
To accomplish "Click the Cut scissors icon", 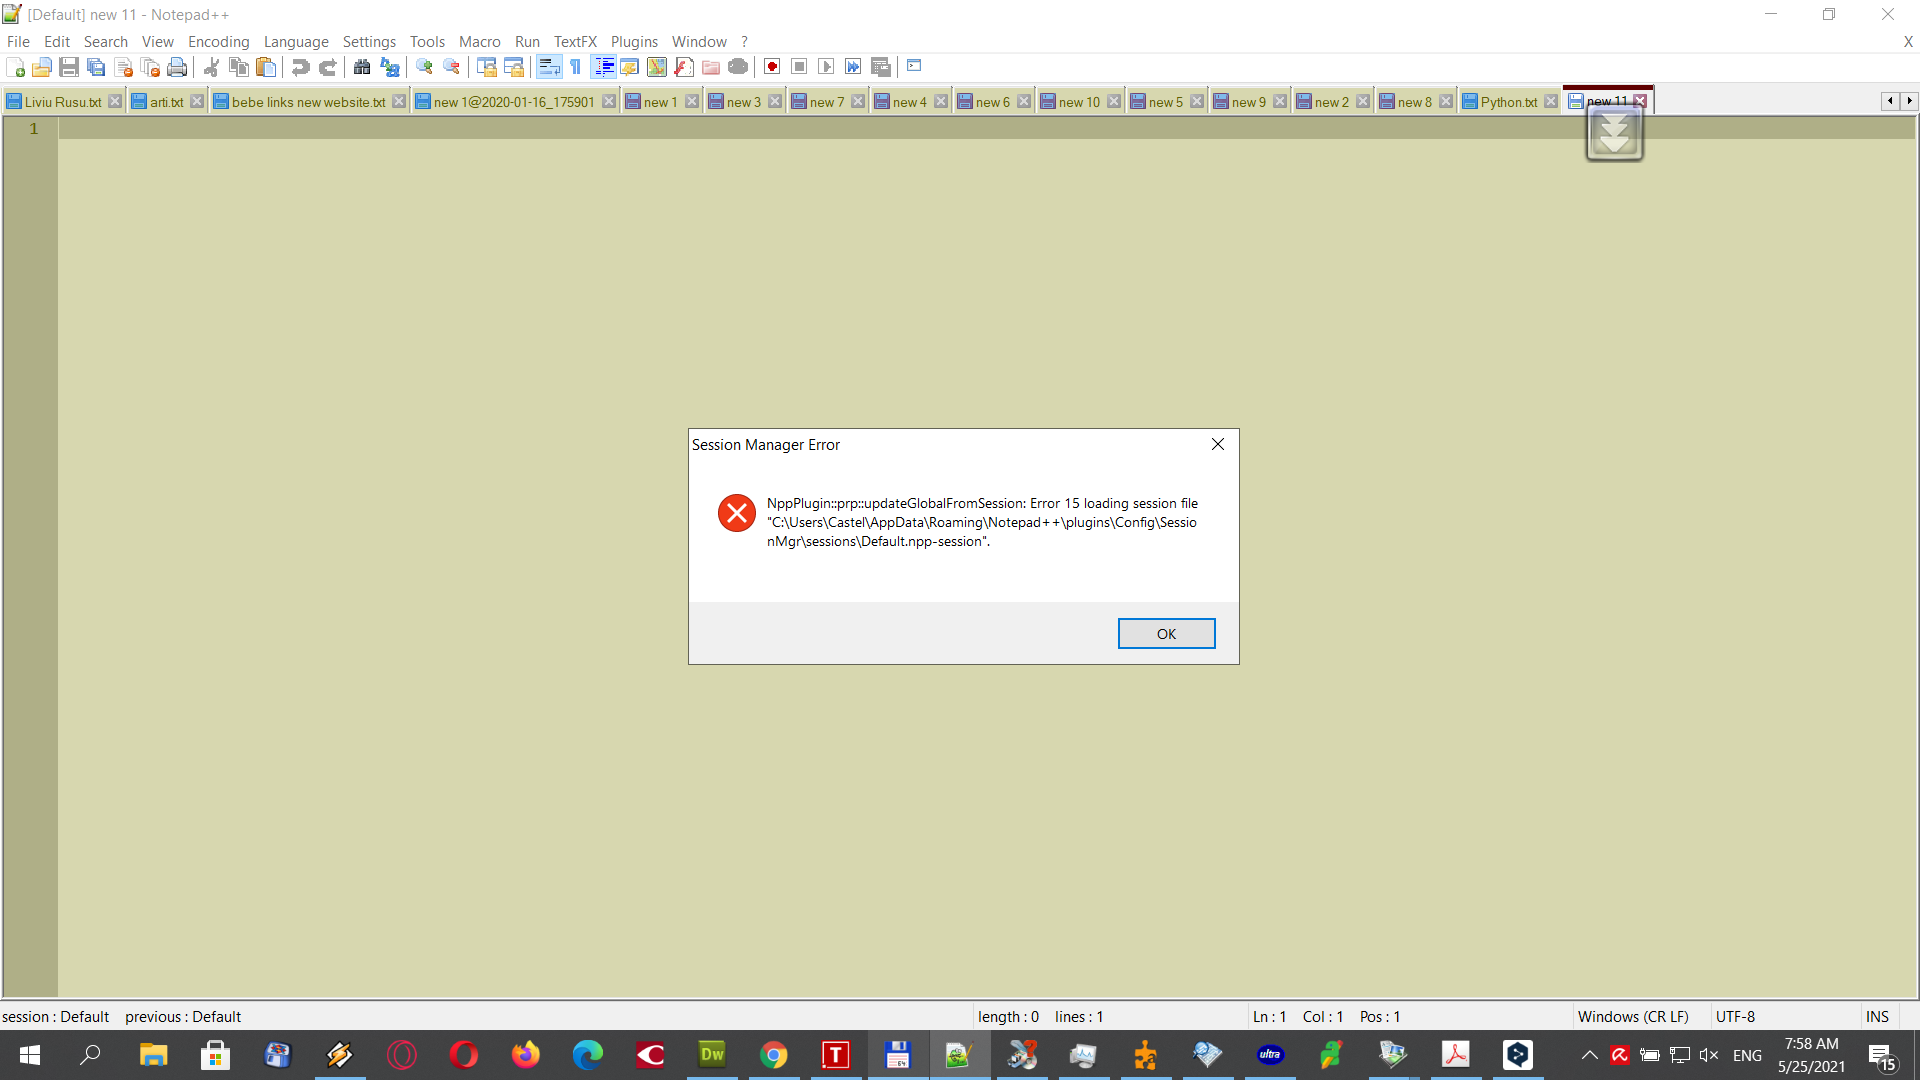I will tap(211, 67).
